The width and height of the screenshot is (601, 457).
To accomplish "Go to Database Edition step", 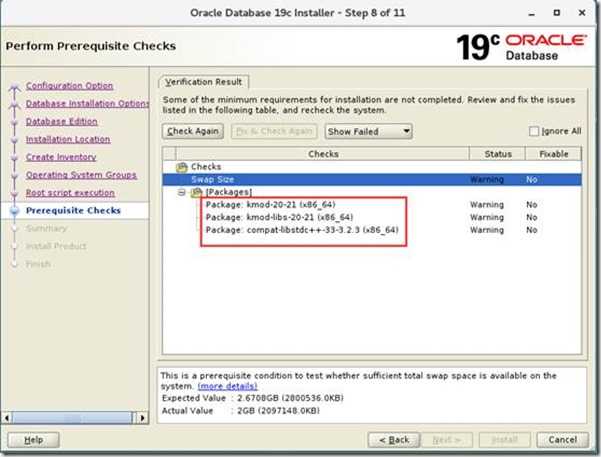I will tap(62, 121).
